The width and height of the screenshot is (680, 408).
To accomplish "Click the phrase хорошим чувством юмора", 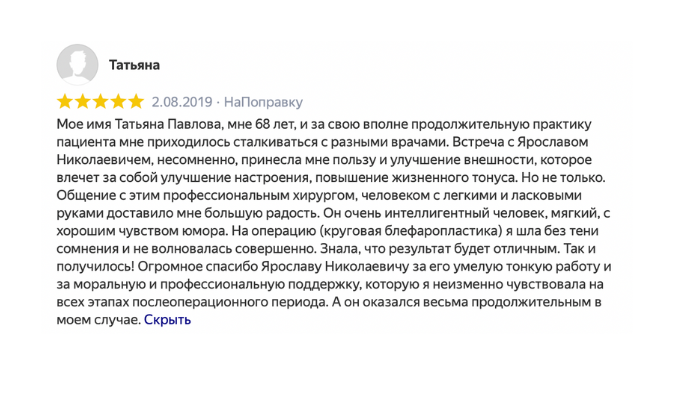I will pos(141,231).
